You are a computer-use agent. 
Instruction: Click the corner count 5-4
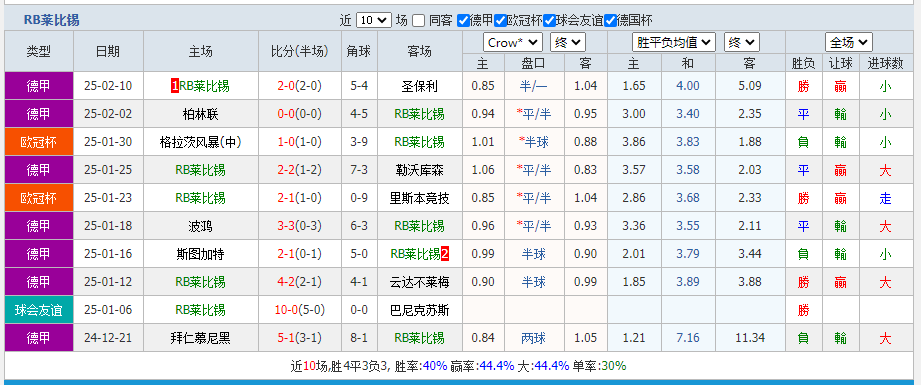point(359,86)
